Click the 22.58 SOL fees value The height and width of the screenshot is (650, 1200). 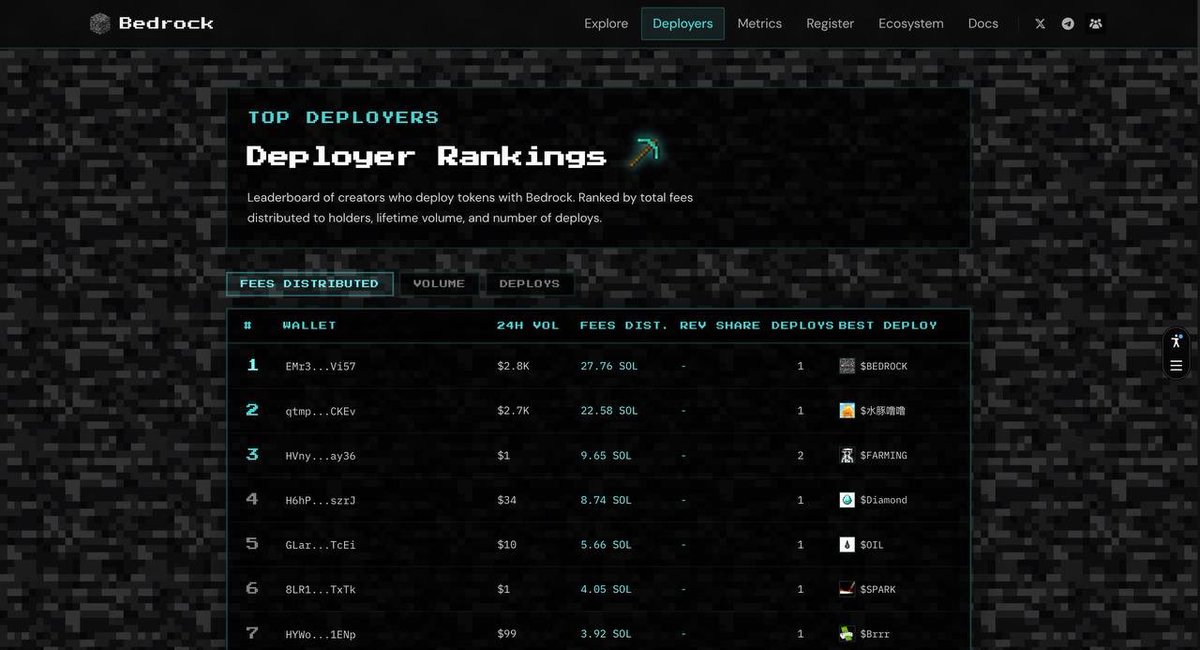(x=609, y=411)
